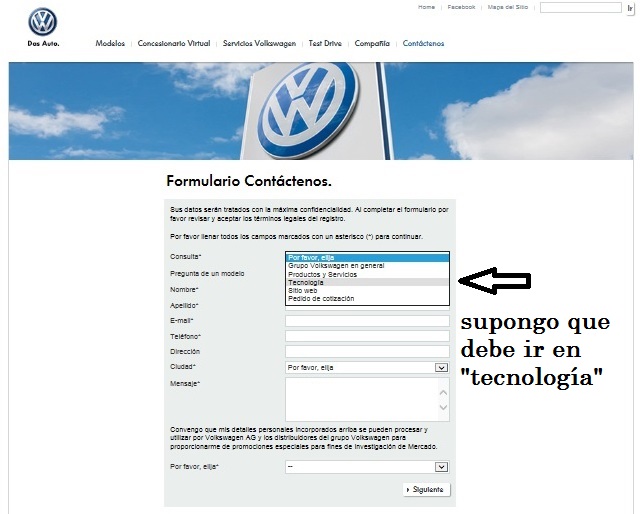This screenshot has width=640, height=514.
Task: Follow the Home link at top
Action: [426, 7]
